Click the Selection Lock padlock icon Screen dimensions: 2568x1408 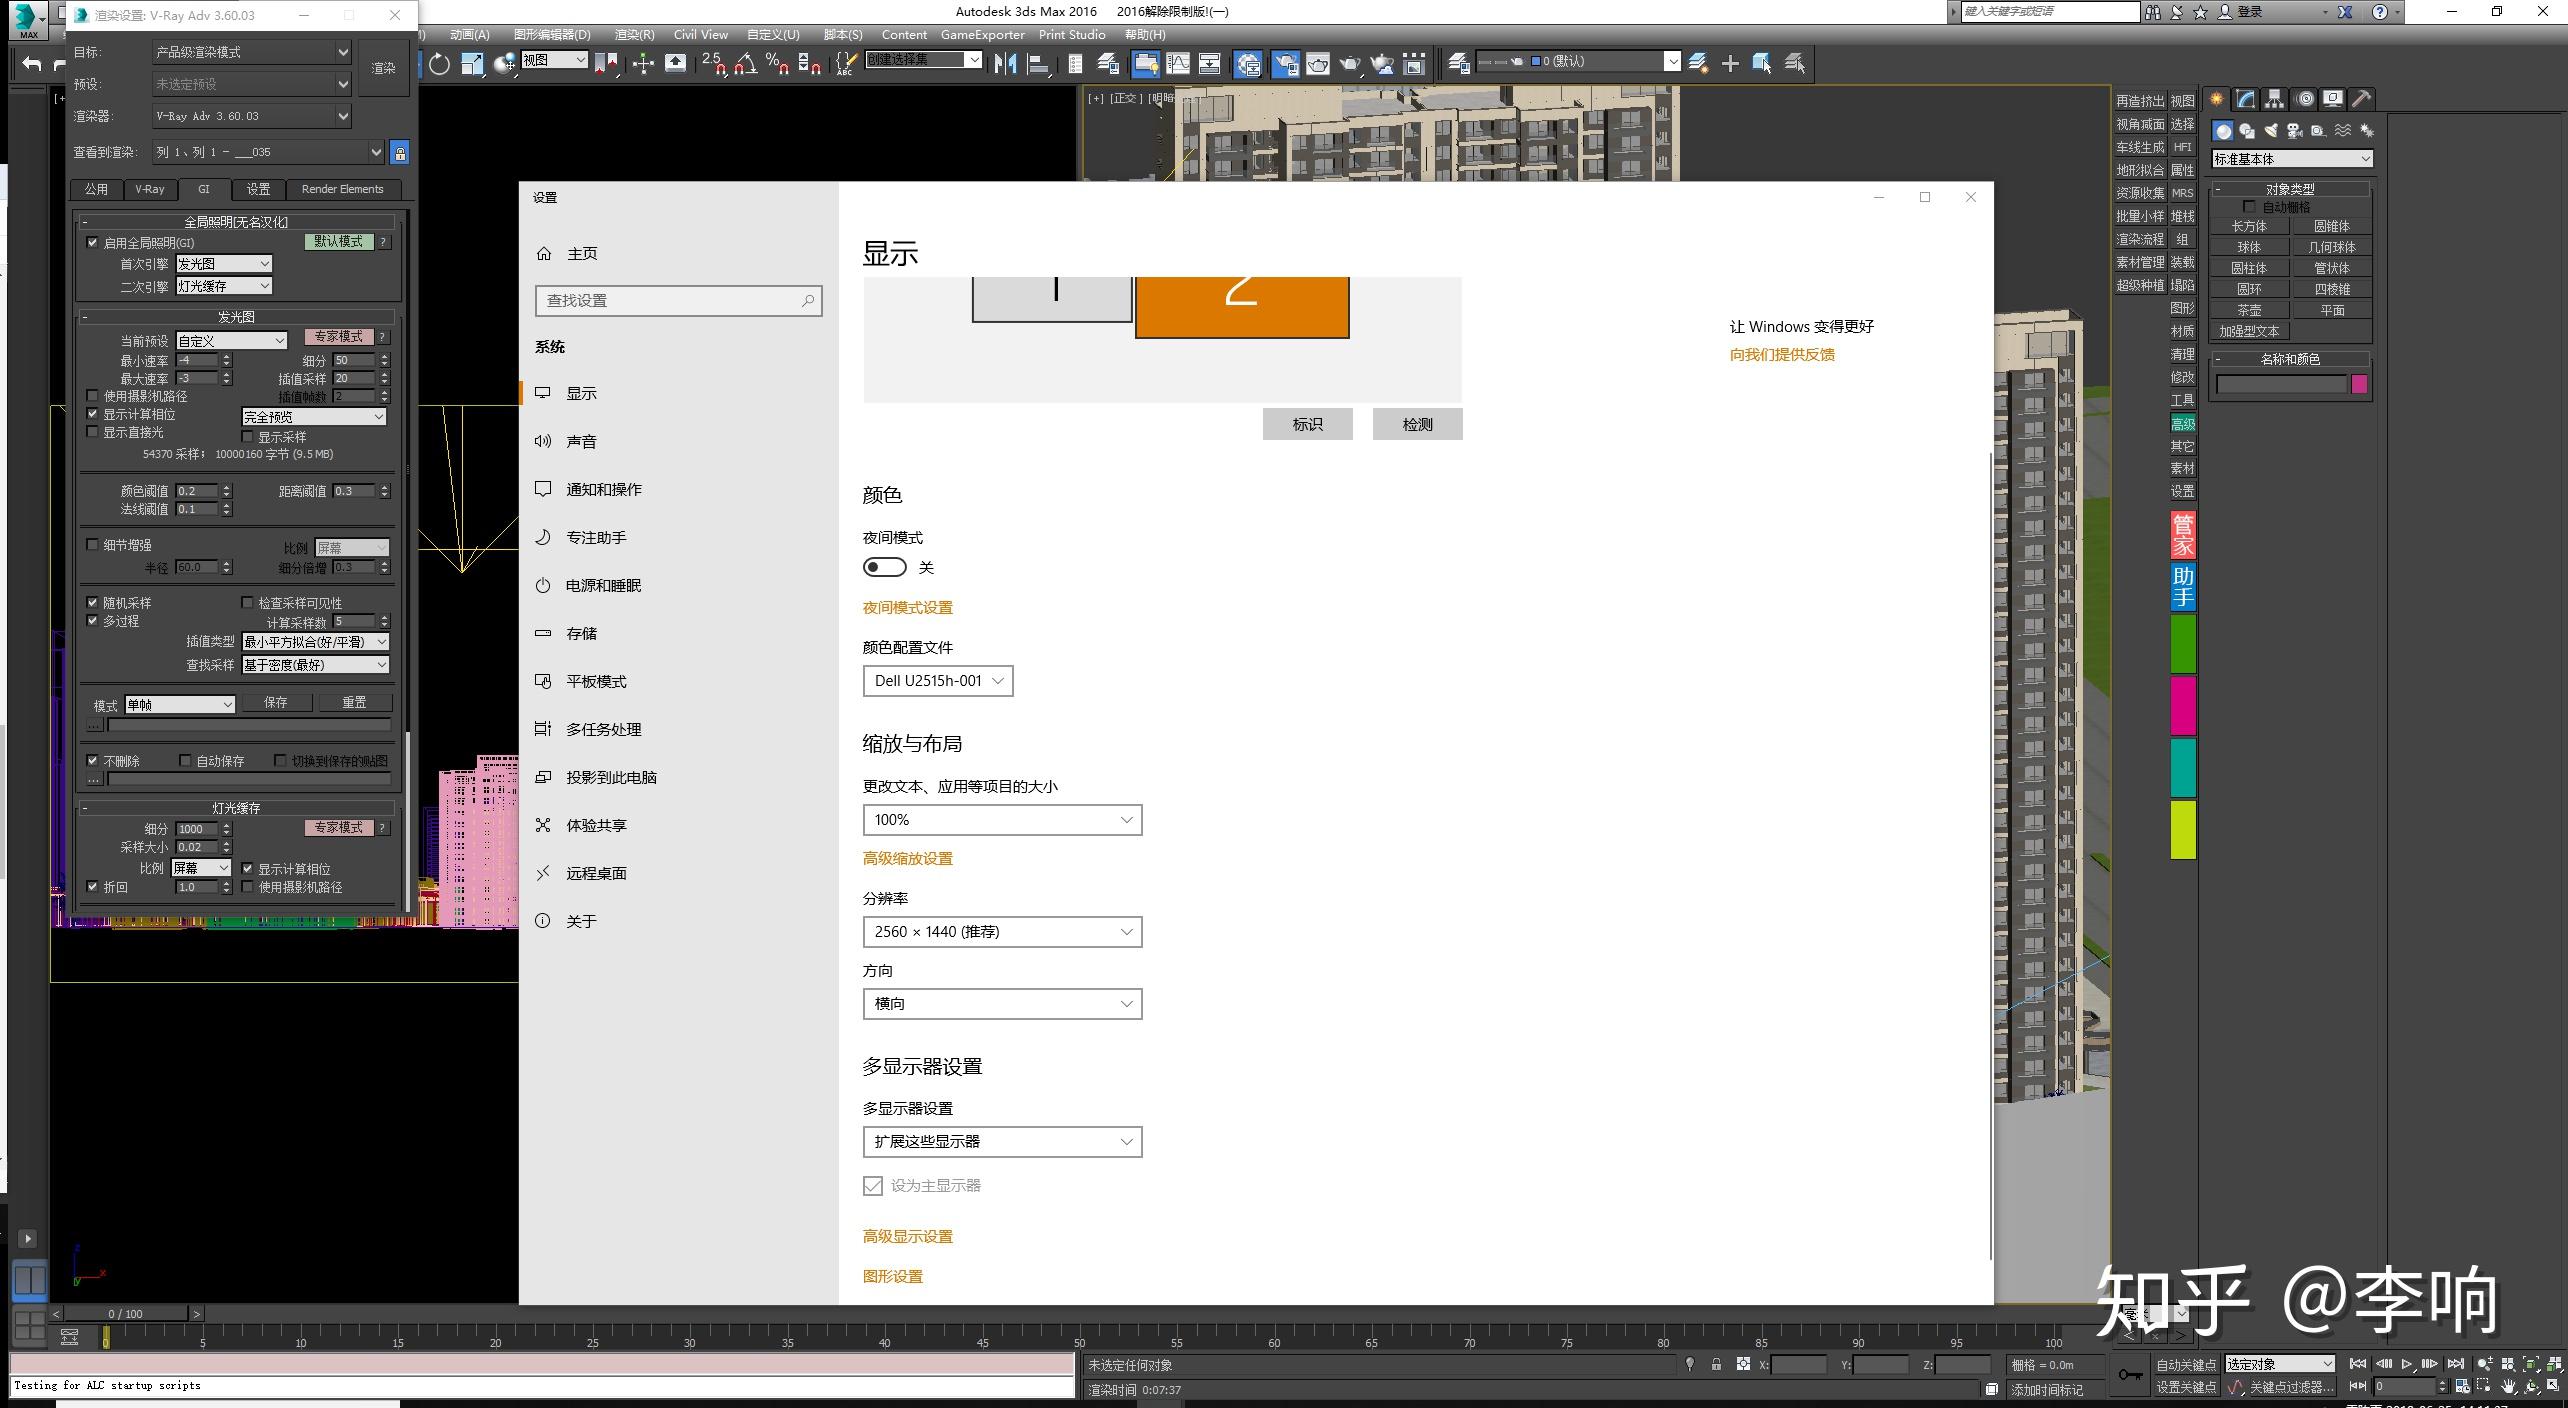[x=1716, y=1364]
